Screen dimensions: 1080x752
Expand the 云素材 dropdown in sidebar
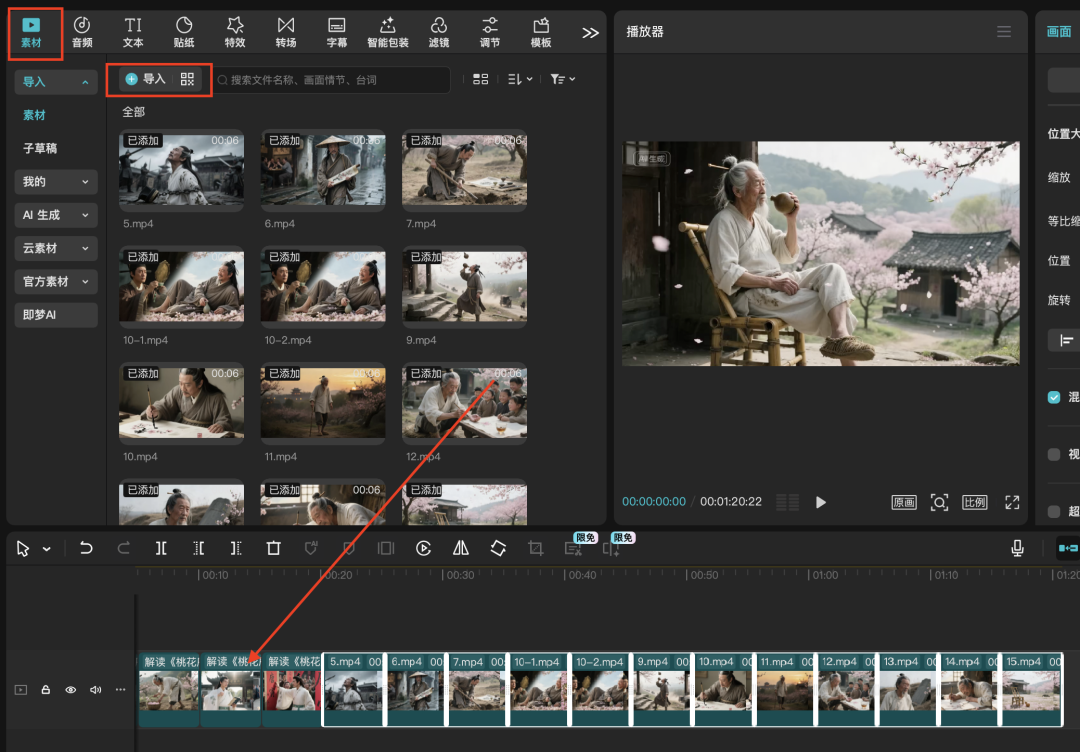(x=56, y=248)
